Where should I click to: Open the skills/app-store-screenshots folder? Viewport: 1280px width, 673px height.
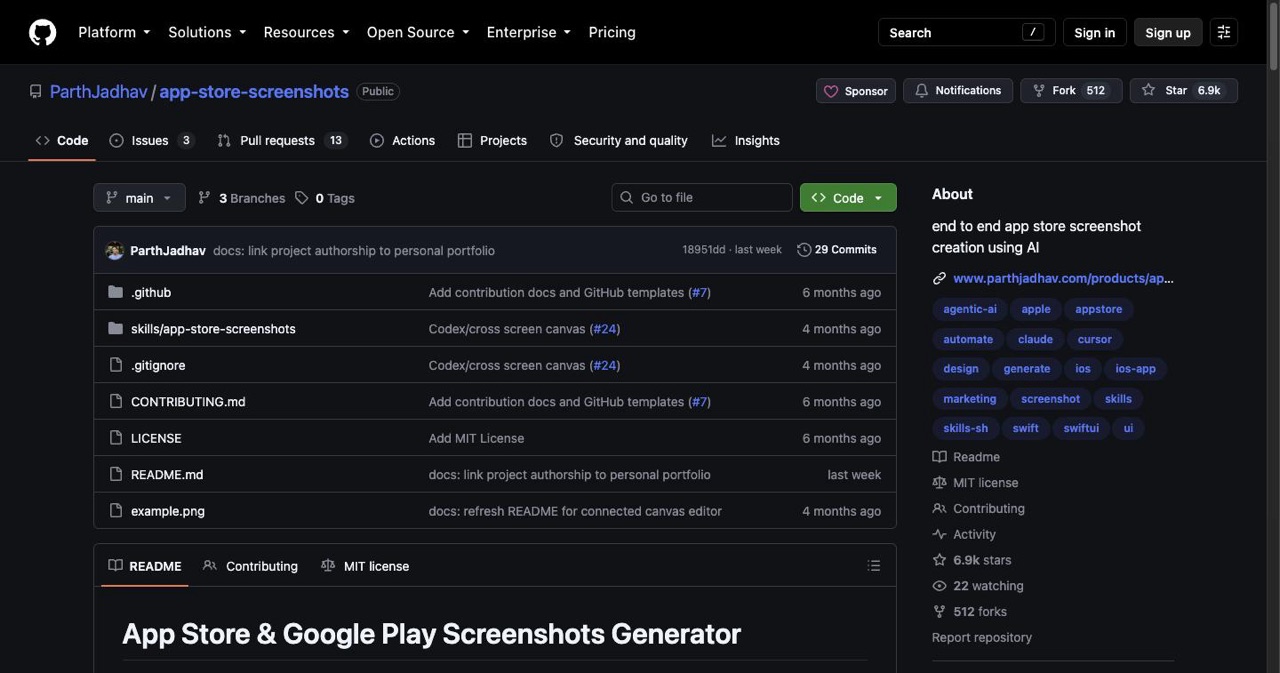(213, 329)
